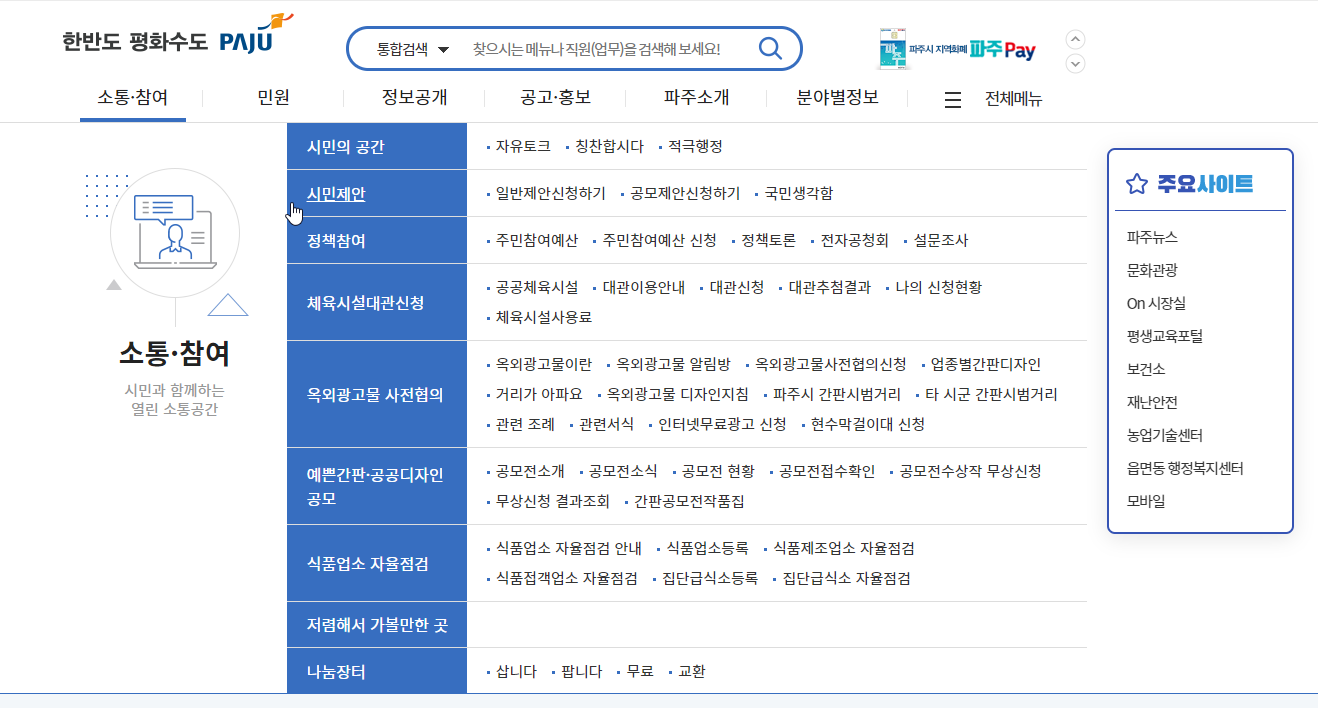Click the 시민제안 category
Screen dimensions: 1318x708
tap(377, 194)
